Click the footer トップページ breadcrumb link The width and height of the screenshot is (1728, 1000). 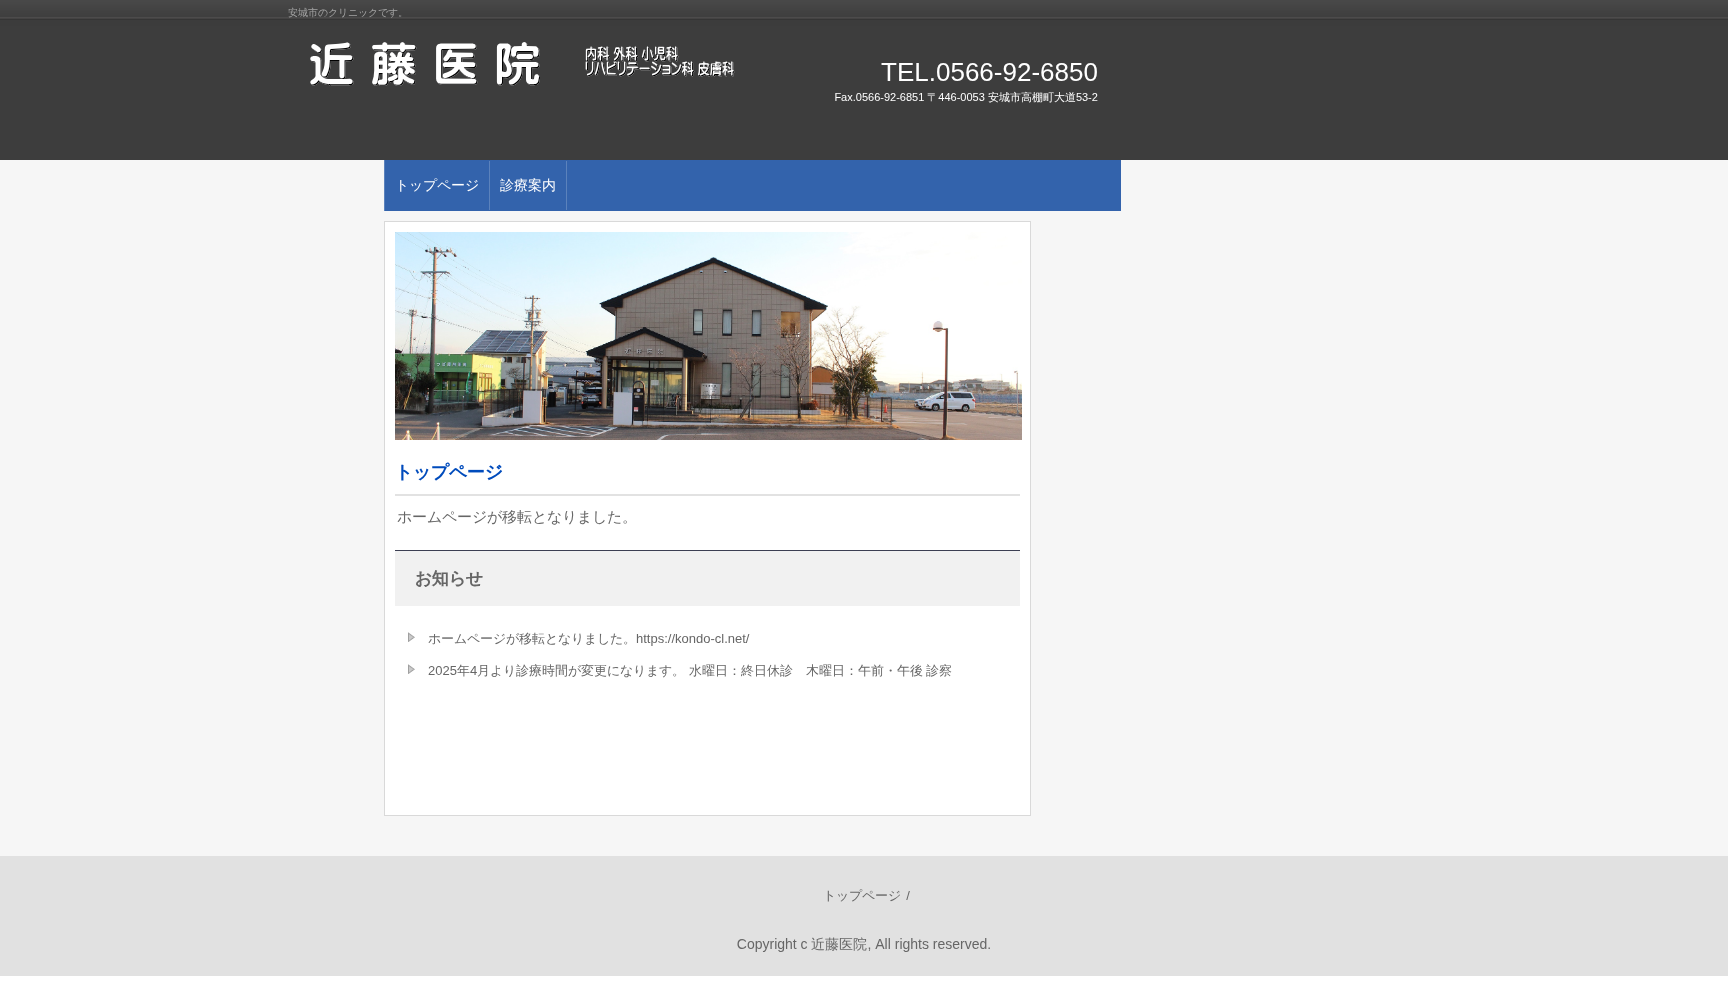862,895
